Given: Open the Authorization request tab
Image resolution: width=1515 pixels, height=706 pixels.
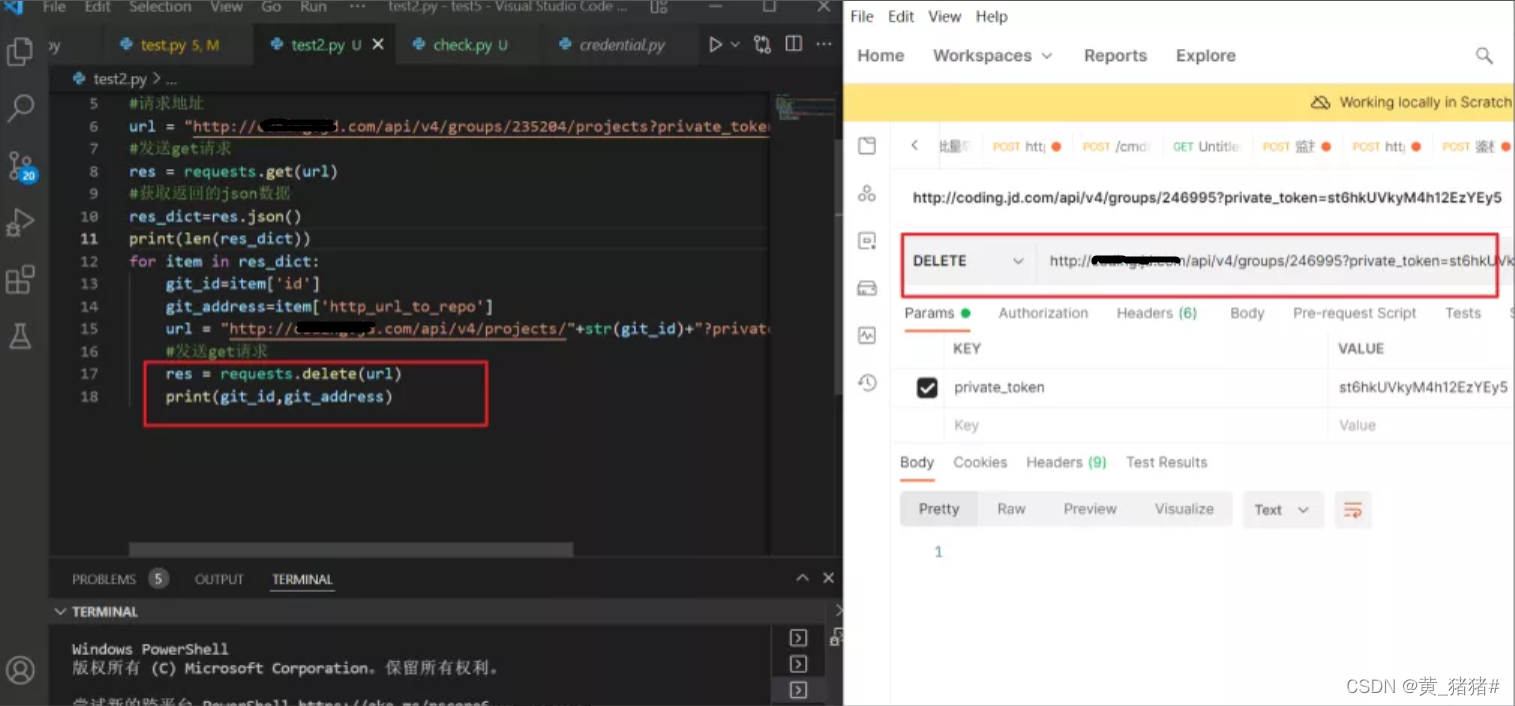Looking at the screenshot, I should 1043,313.
